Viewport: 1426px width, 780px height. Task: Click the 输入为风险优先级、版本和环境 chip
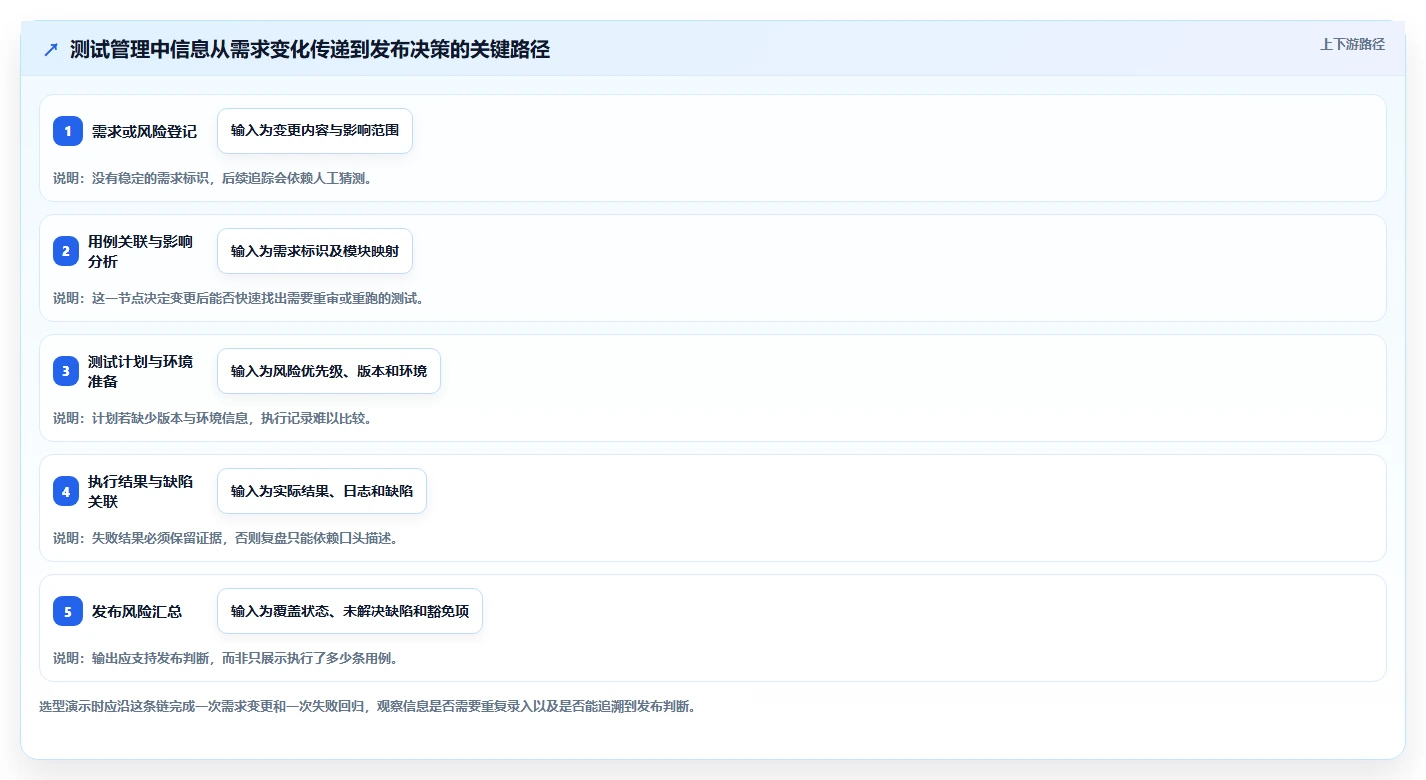click(x=329, y=371)
